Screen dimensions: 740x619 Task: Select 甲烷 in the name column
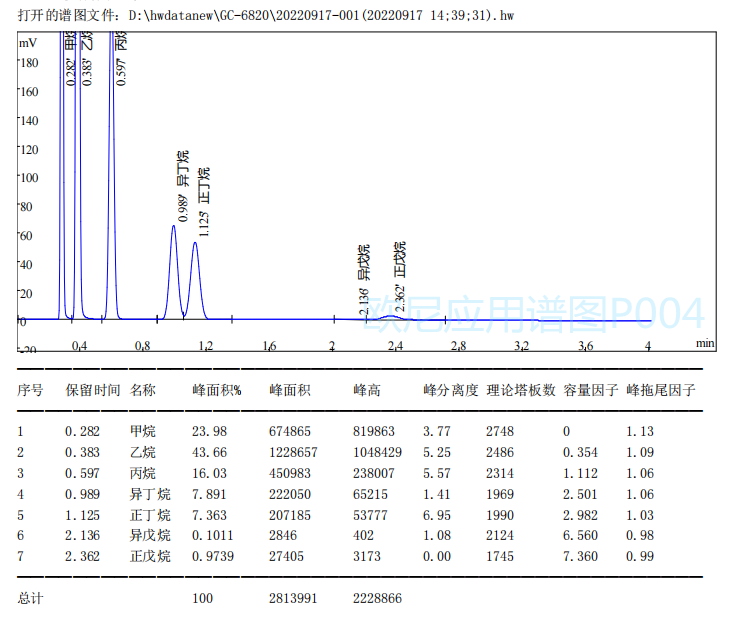point(142,432)
